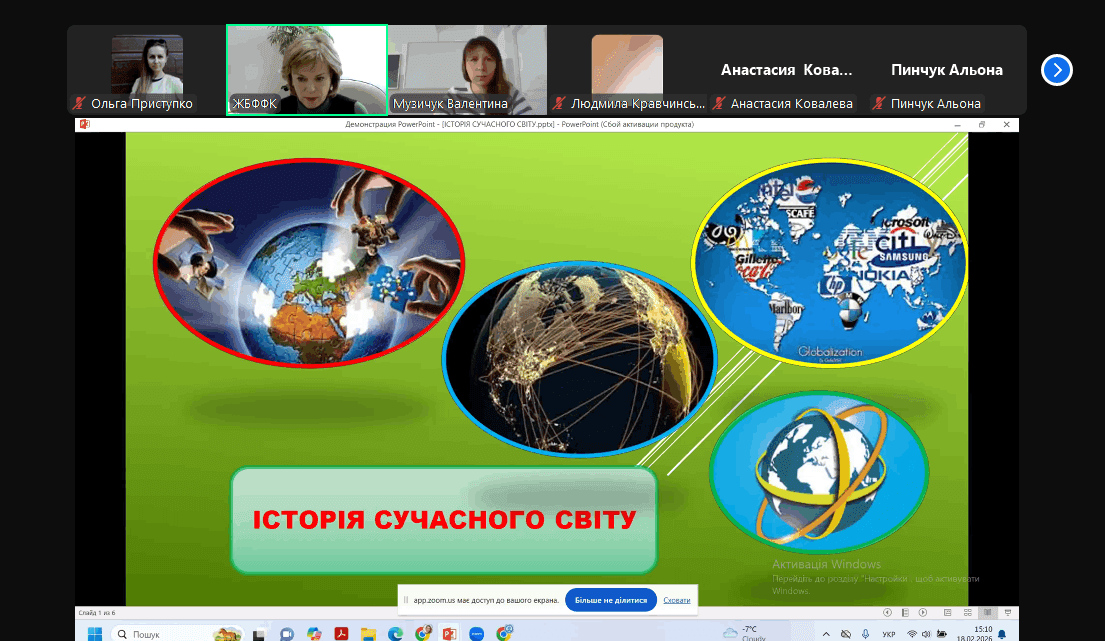
Task: Open volume tray icon
Action: (x=926, y=635)
